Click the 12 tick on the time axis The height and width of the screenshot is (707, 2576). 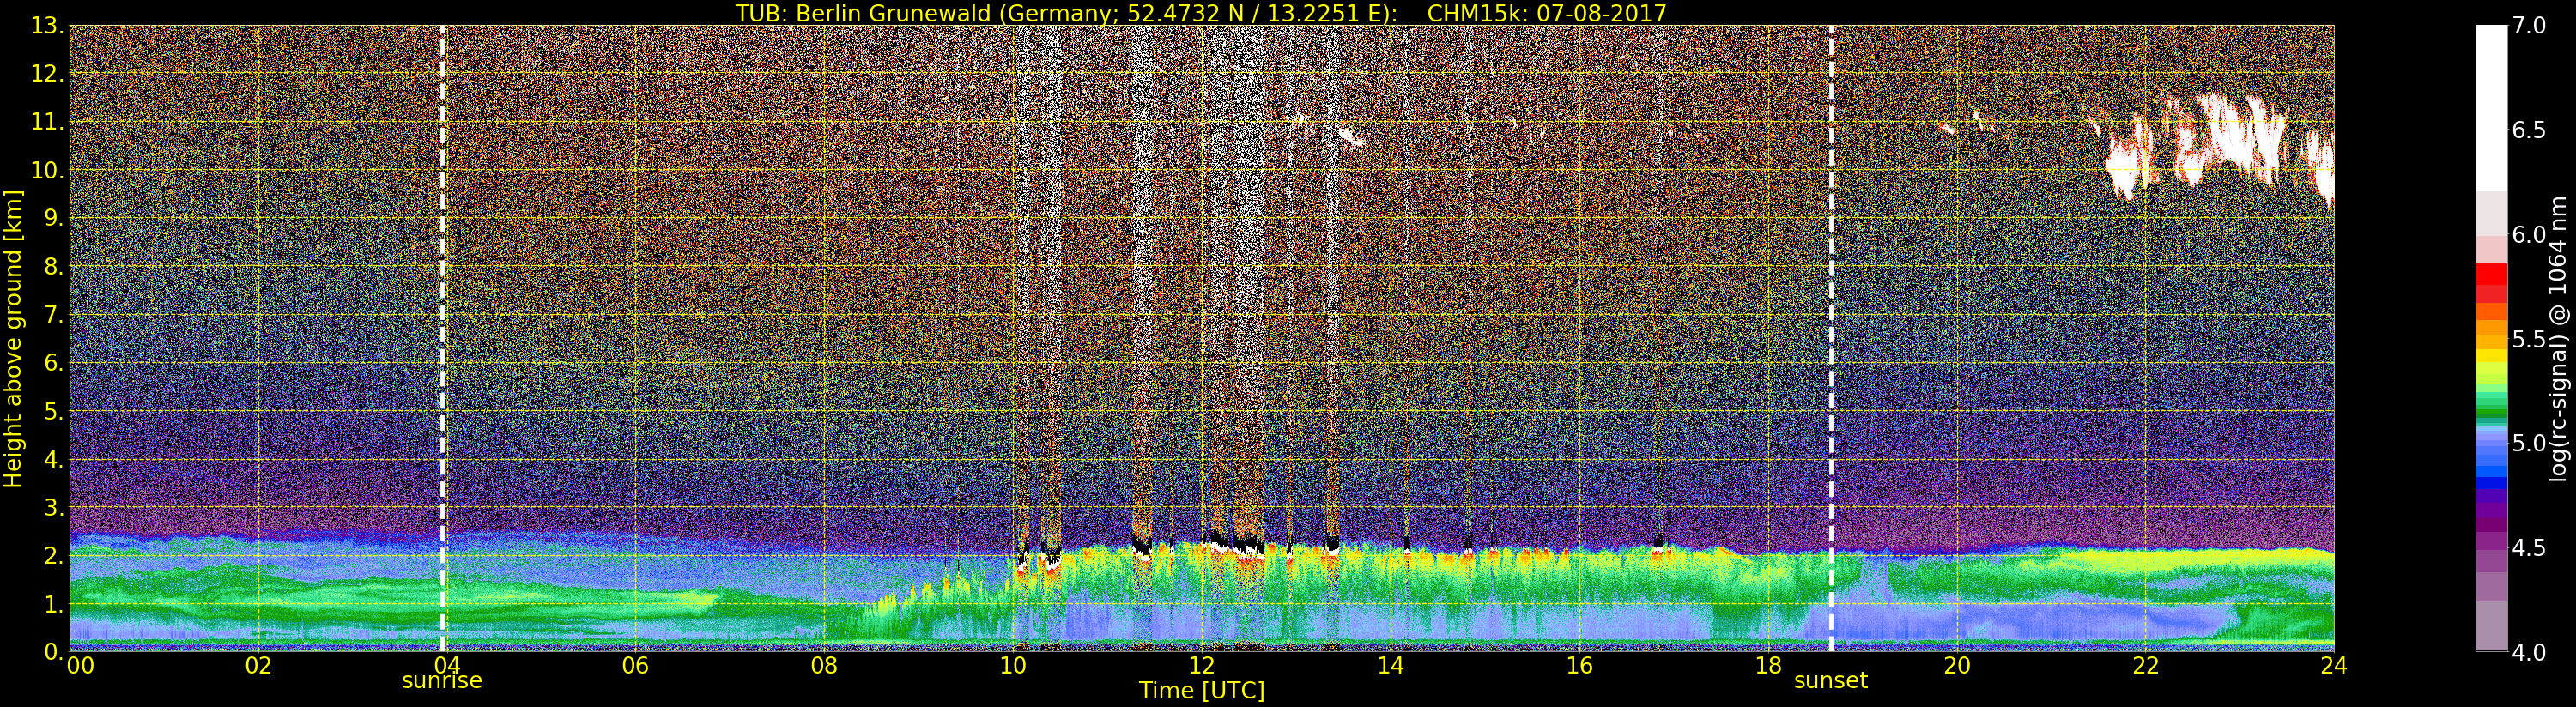(1201, 666)
